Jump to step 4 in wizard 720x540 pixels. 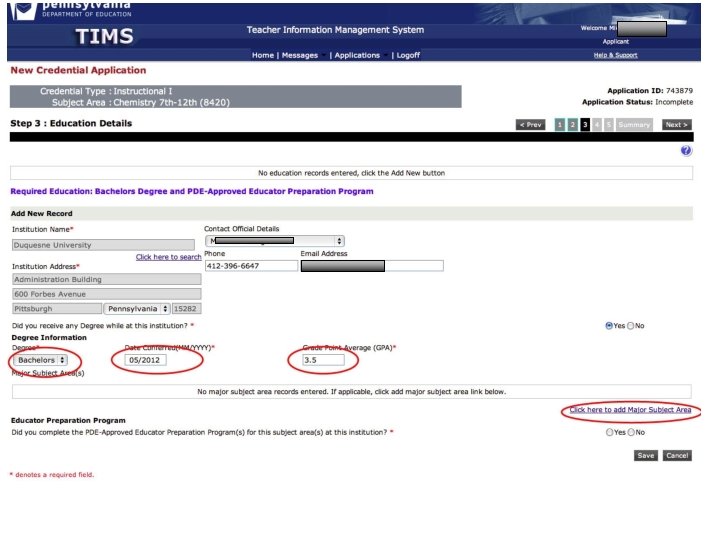pyautogui.click(x=597, y=124)
